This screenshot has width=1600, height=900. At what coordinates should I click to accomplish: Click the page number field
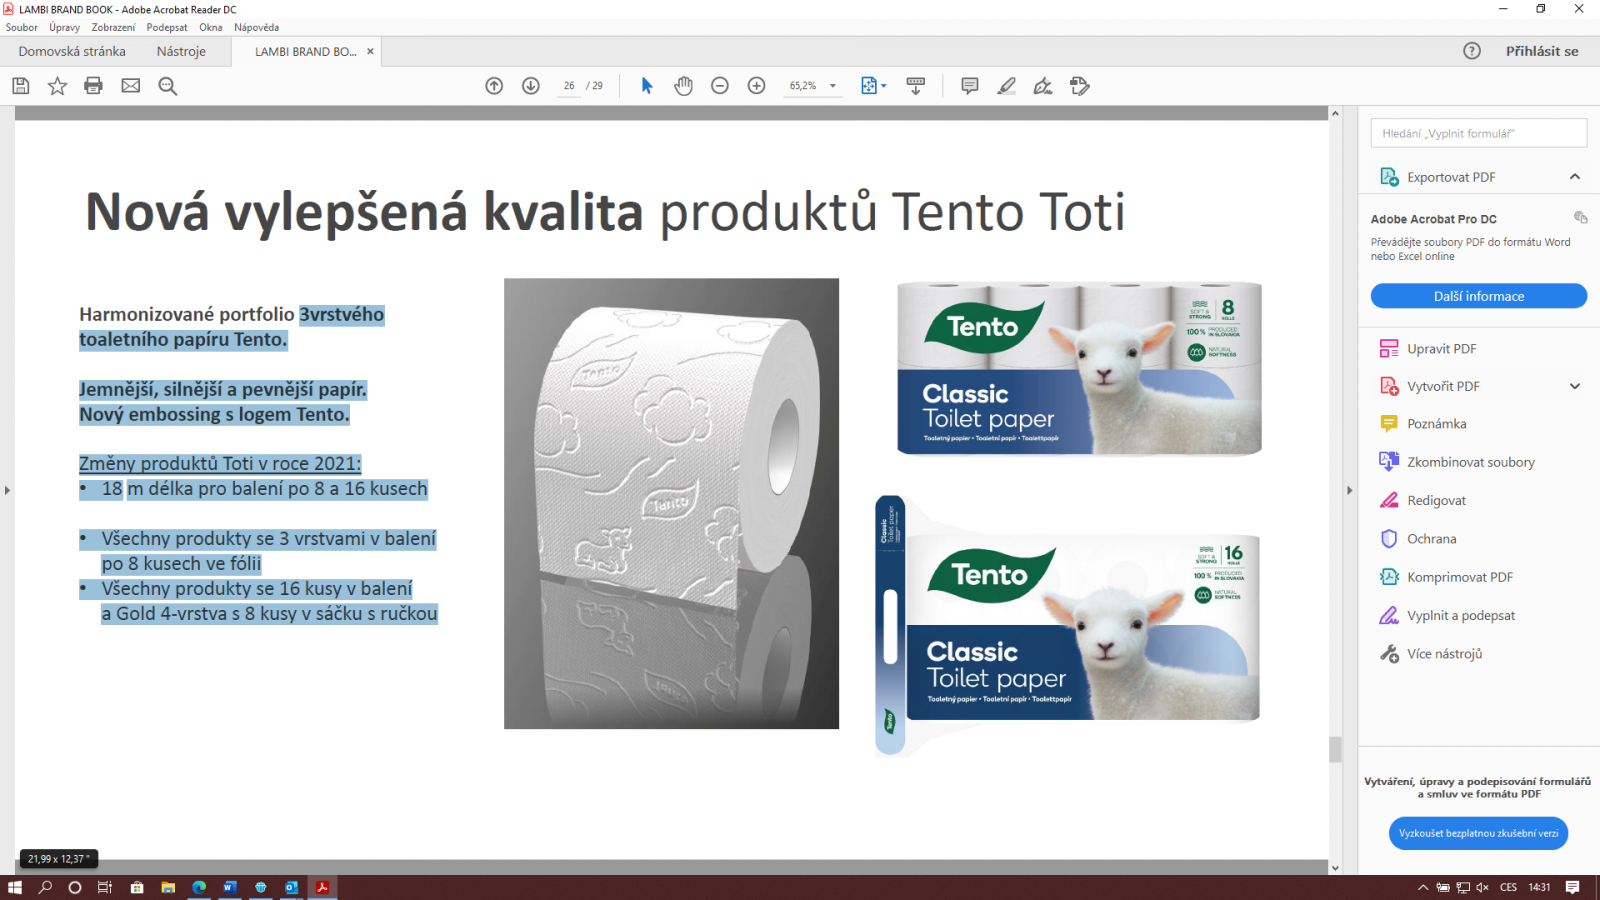[x=569, y=86]
